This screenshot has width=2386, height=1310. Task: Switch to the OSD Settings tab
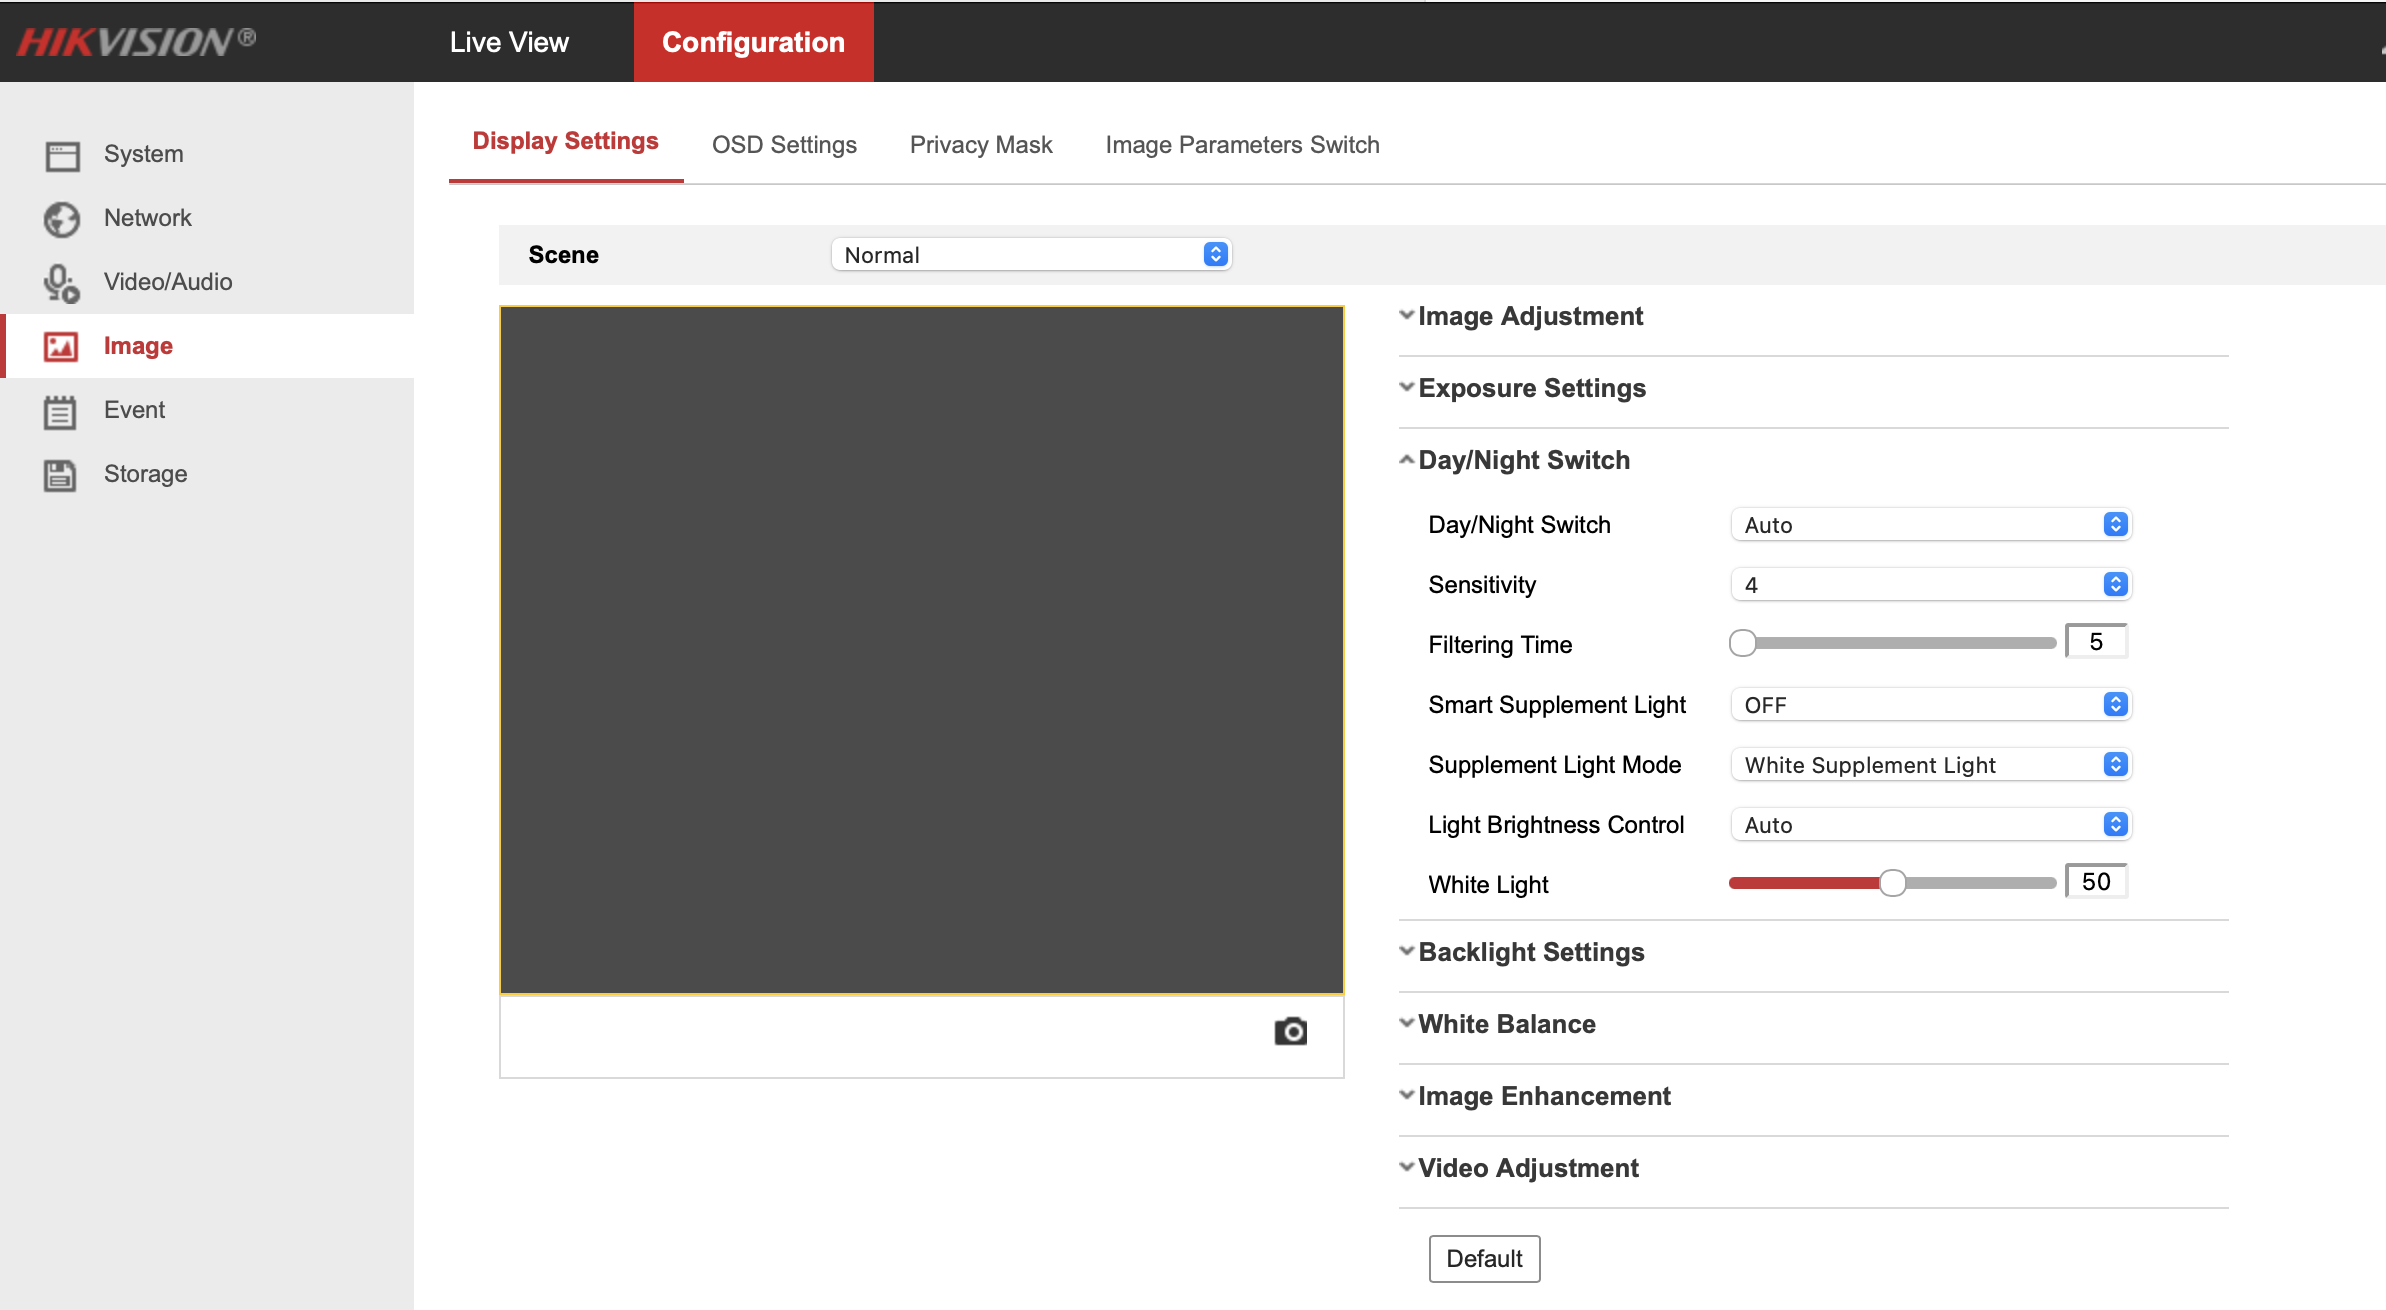coord(784,145)
